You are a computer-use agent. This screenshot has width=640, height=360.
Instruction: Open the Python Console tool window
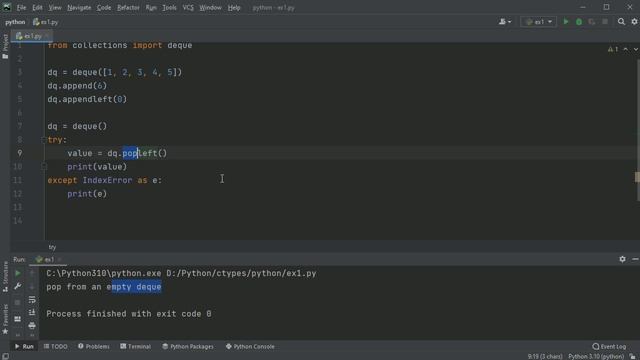250,347
